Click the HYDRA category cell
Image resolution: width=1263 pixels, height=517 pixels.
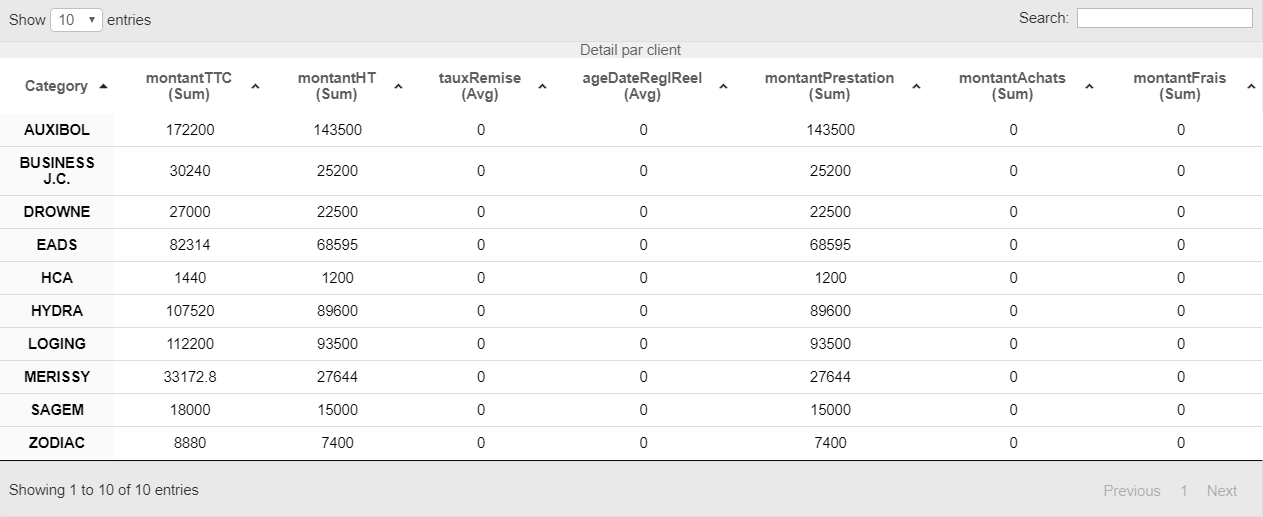point(57,311)
